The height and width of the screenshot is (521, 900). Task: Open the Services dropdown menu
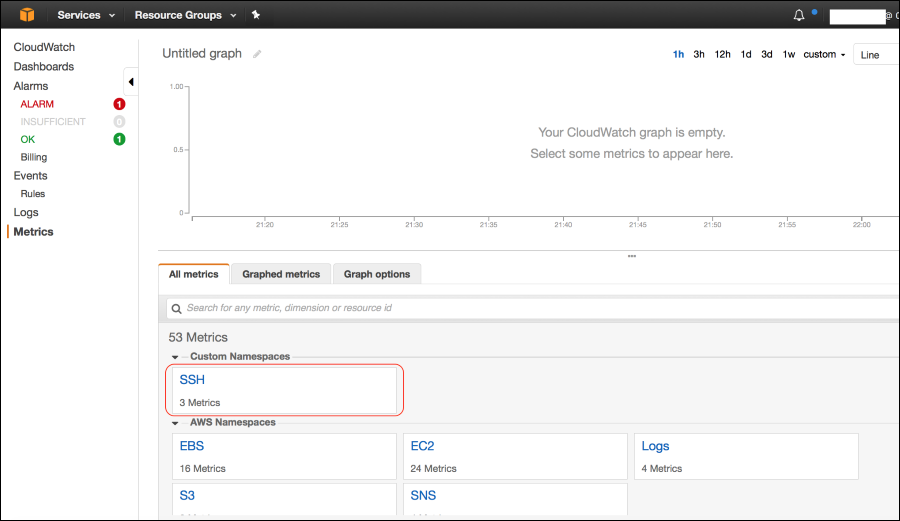(x=86, y=15)
